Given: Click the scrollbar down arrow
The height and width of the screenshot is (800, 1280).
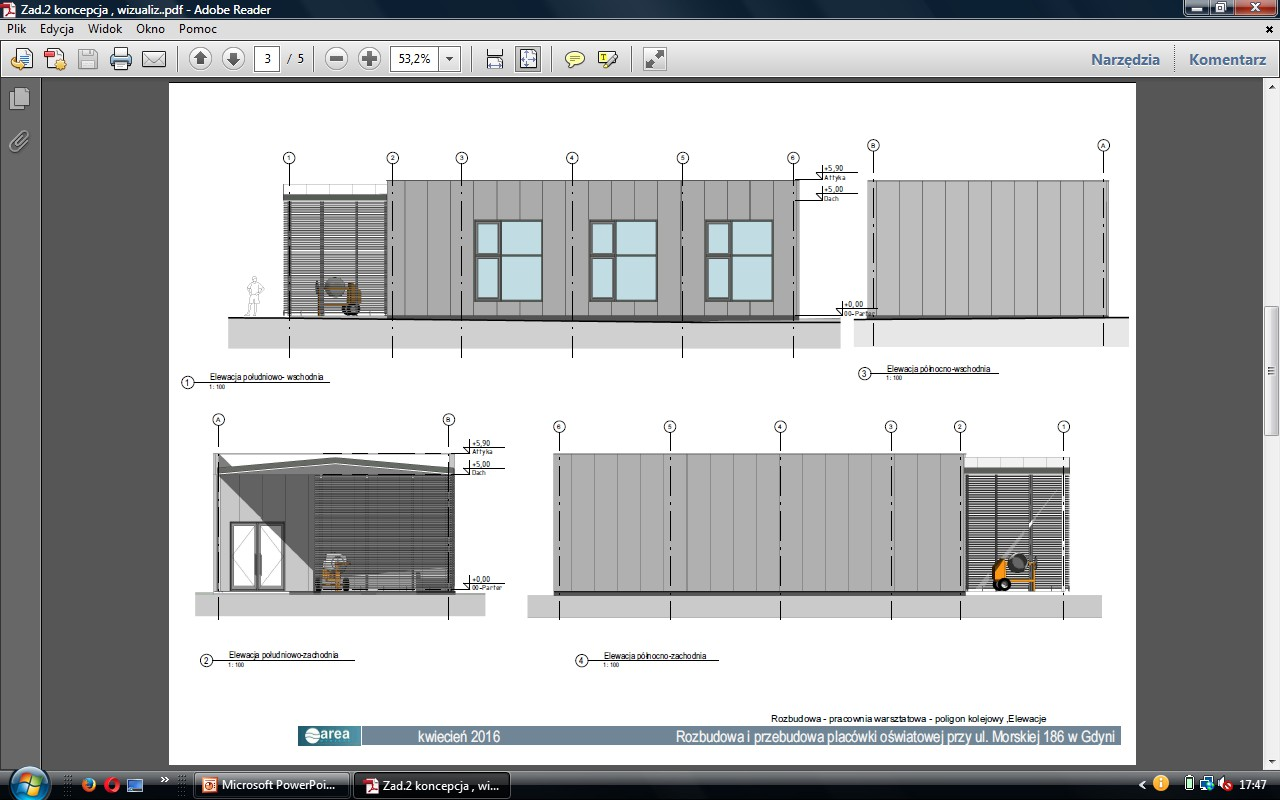Looking at the screenshot, I should 1272,760.
